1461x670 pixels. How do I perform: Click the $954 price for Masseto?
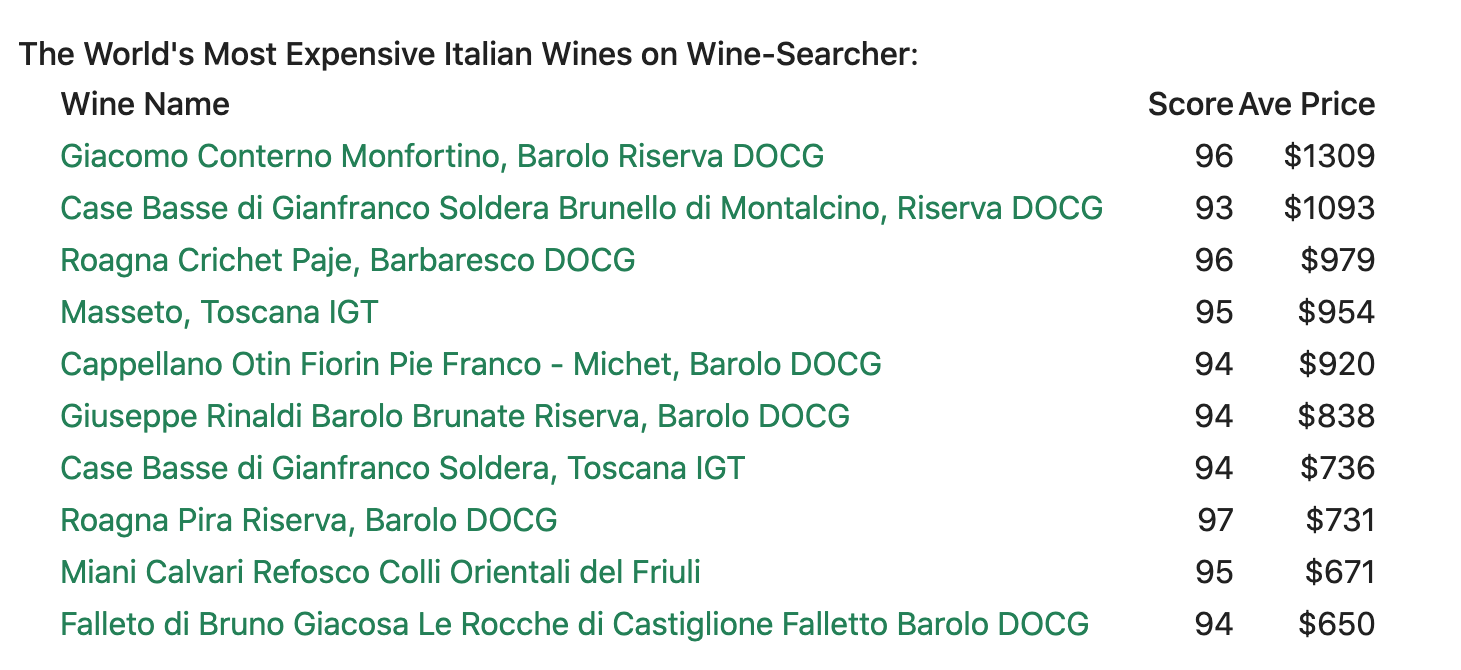tap(1336, 312)
